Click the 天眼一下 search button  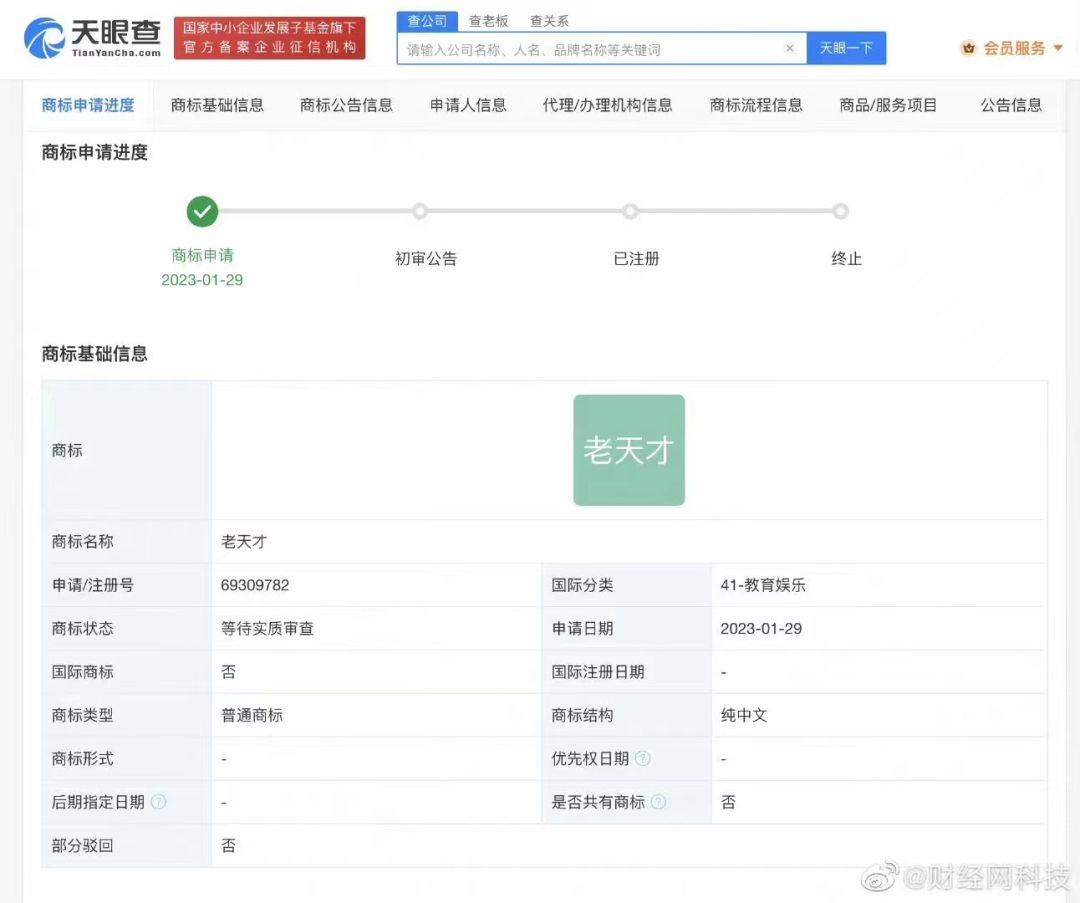[846, 48]
